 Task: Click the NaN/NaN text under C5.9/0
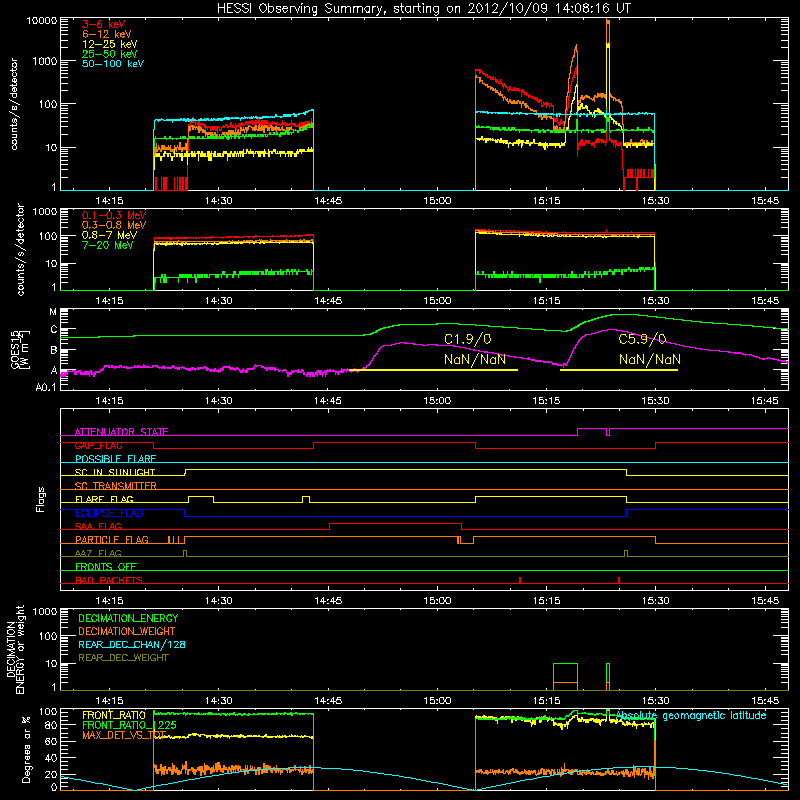pyautogui.click(x=649, y=359)
